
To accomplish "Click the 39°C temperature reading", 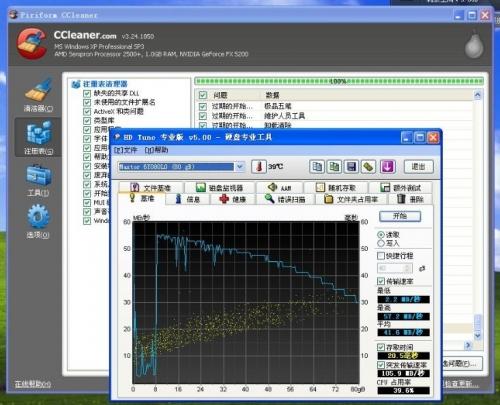I will click(275, 166).
